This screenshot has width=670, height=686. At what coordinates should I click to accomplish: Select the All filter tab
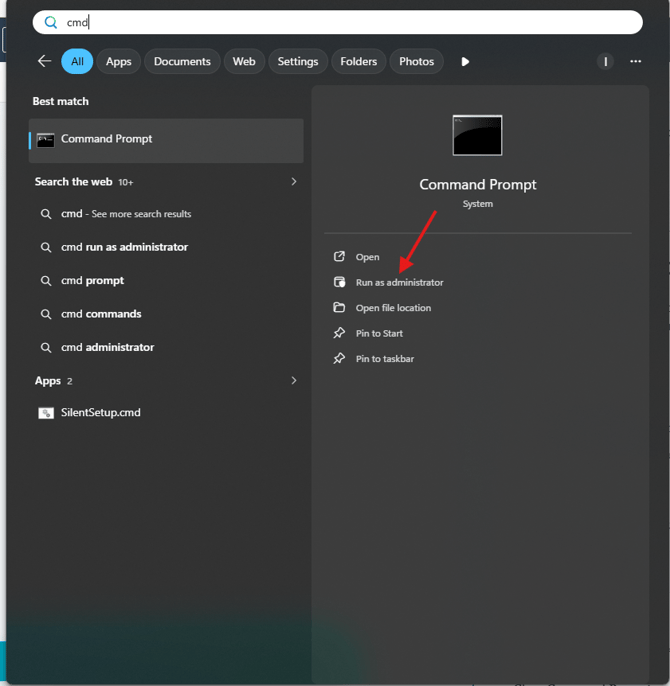(77, 61)
